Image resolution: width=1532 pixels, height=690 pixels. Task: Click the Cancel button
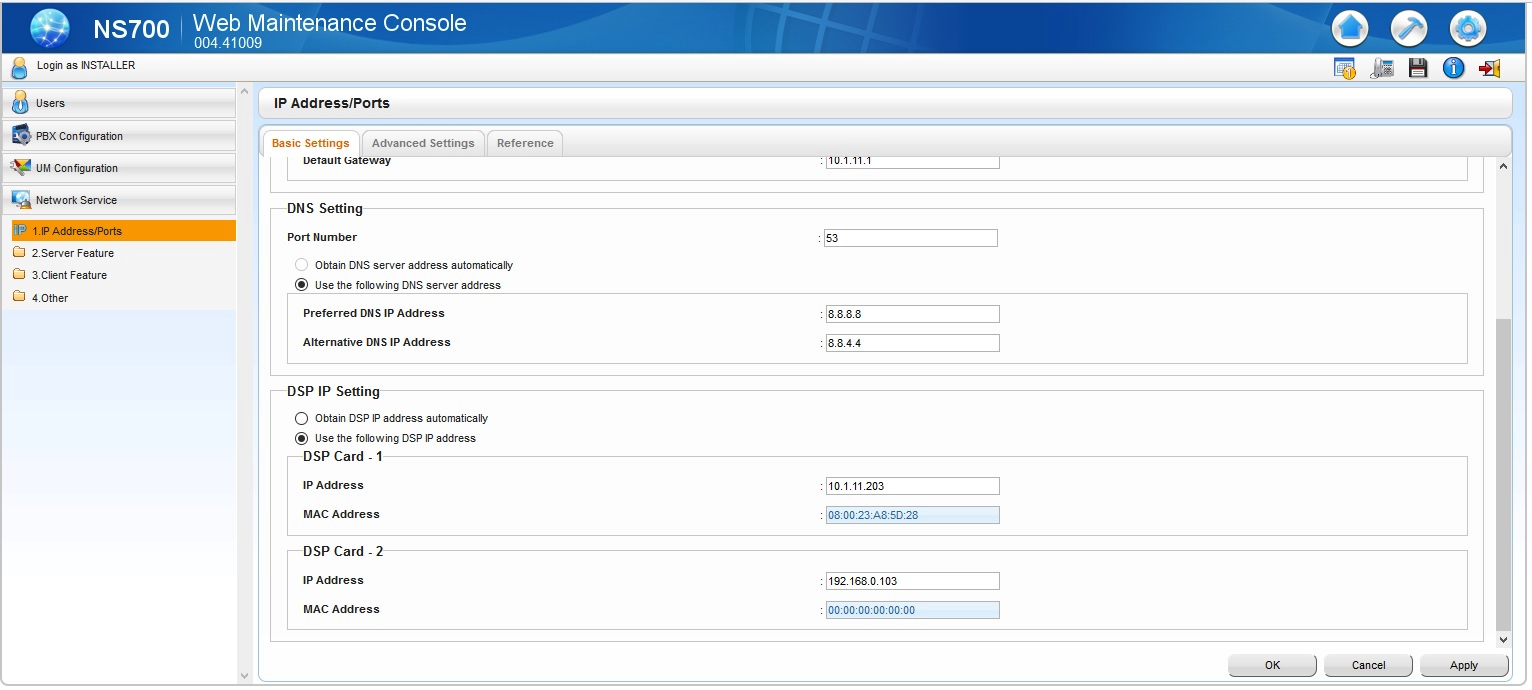pyautogui.click(x=1368, y=665)
